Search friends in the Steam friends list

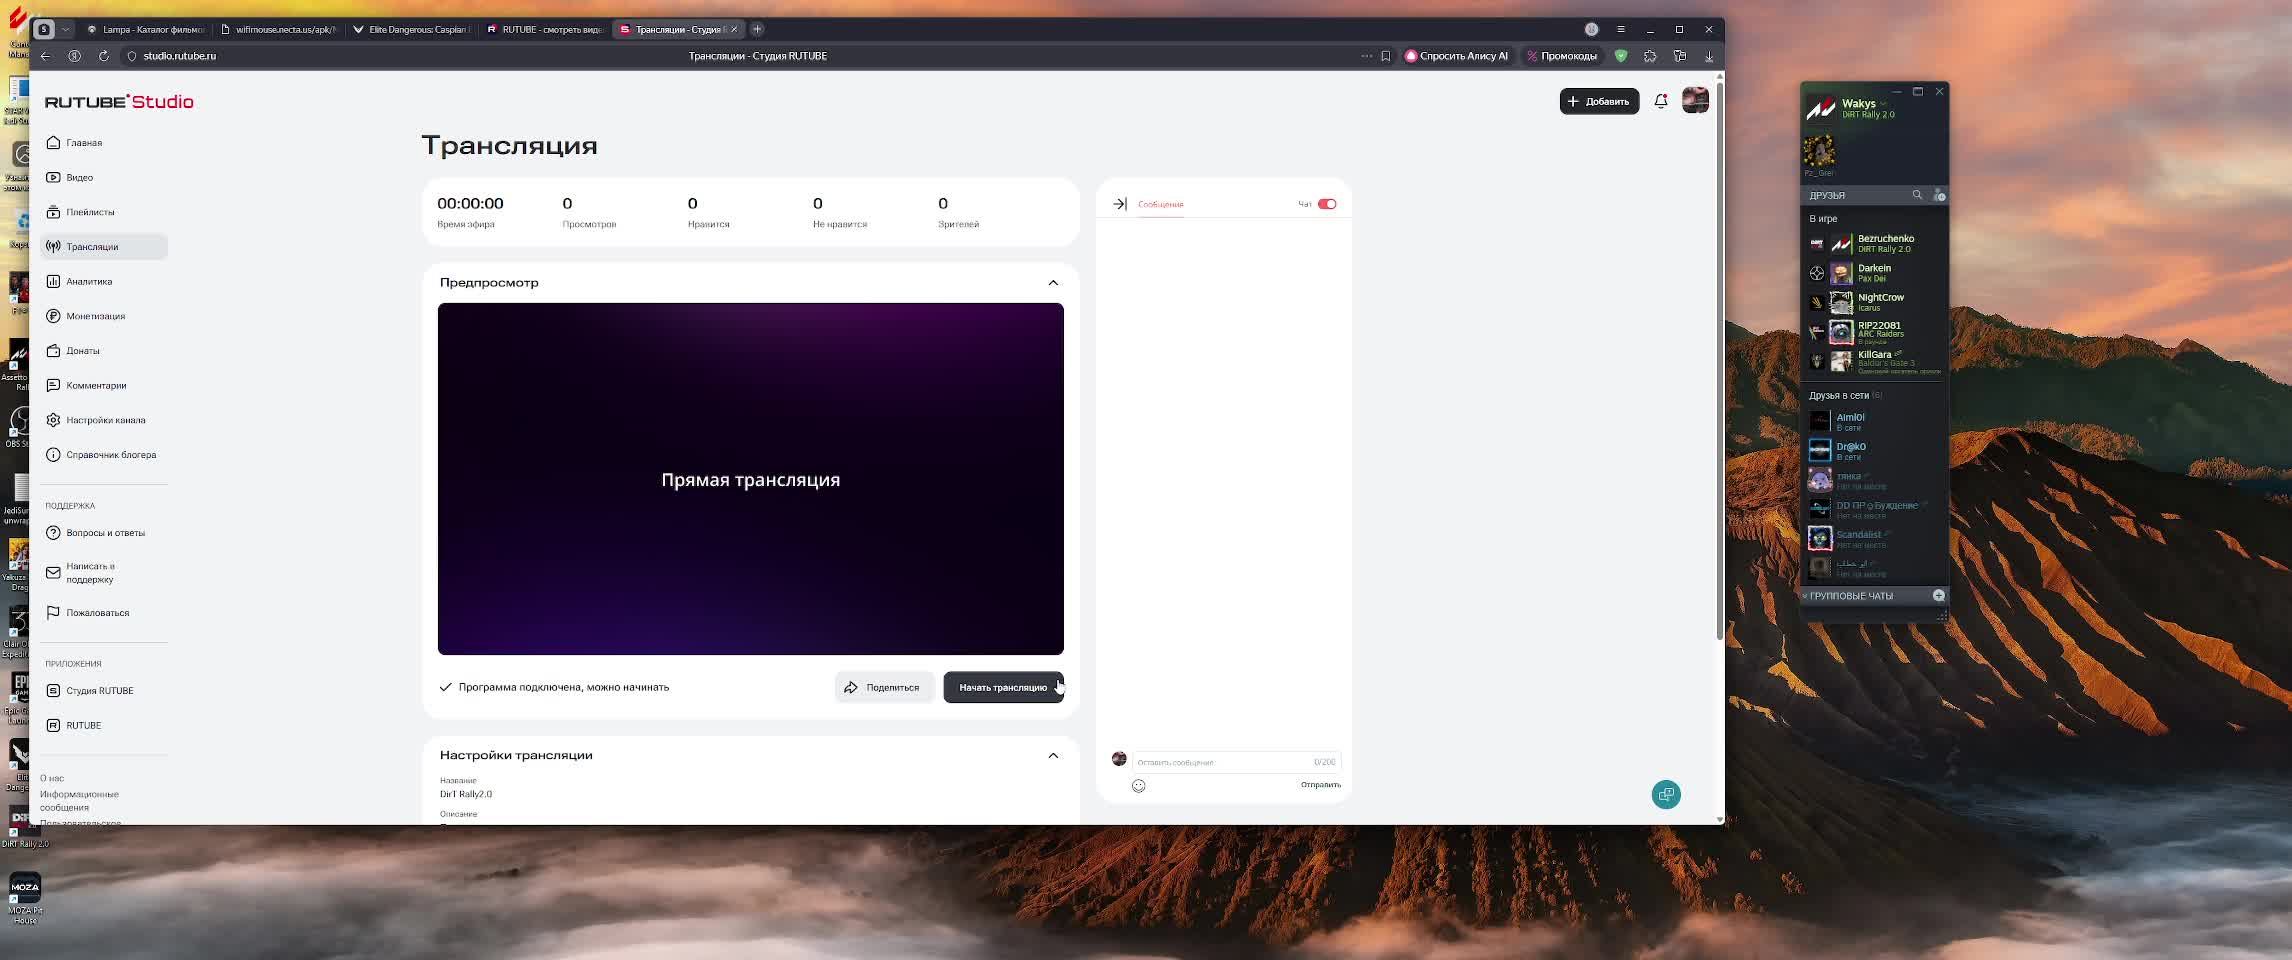[x=1917, y=195]
